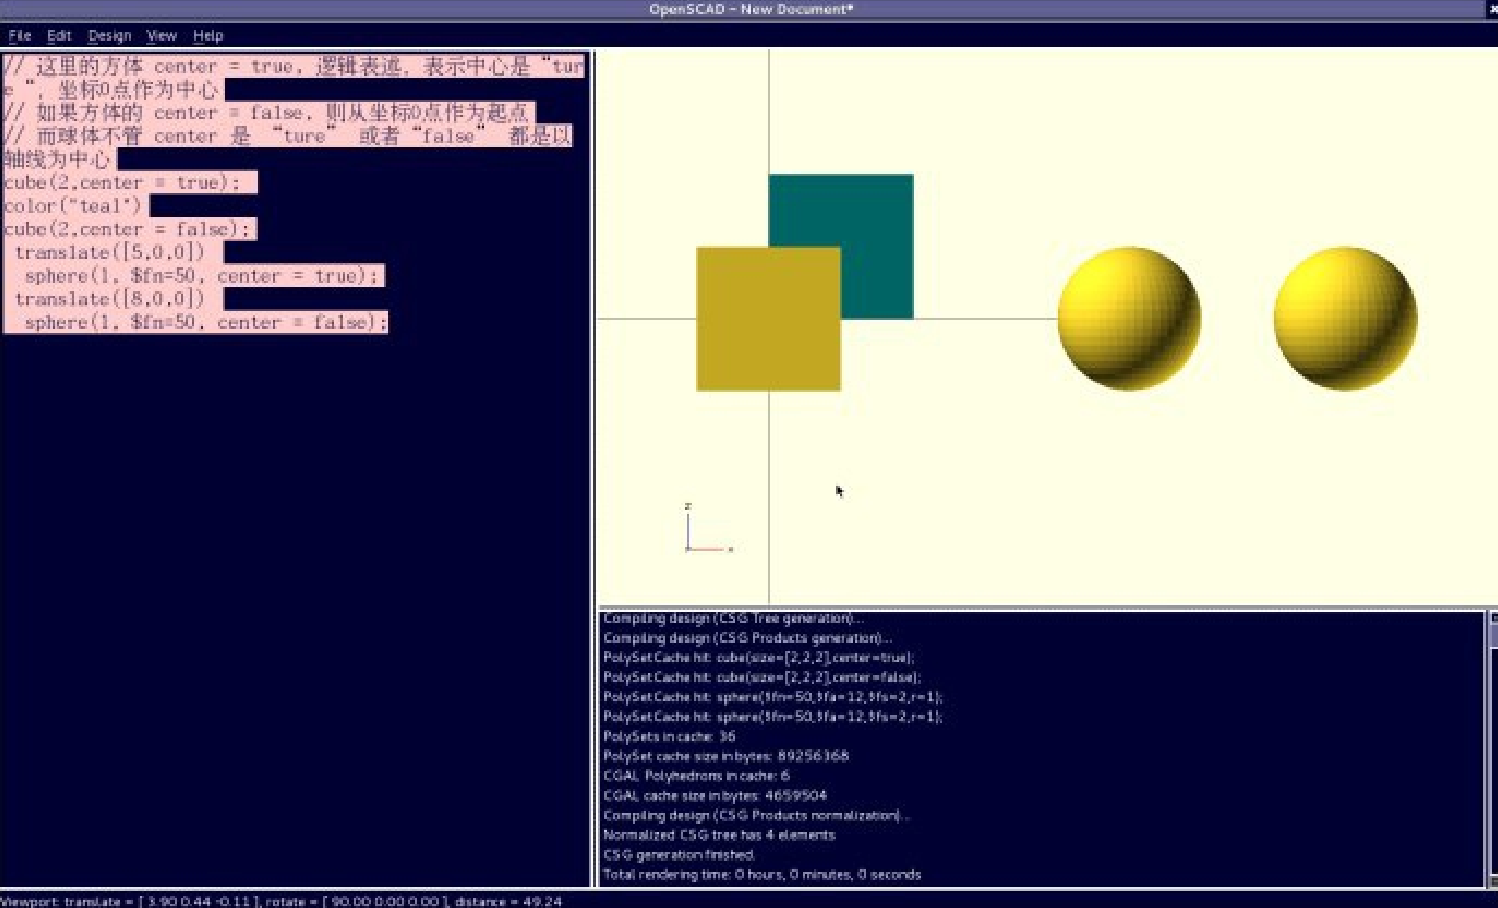Place cursor on the color("teal") code line

click(x=75, y=206)
